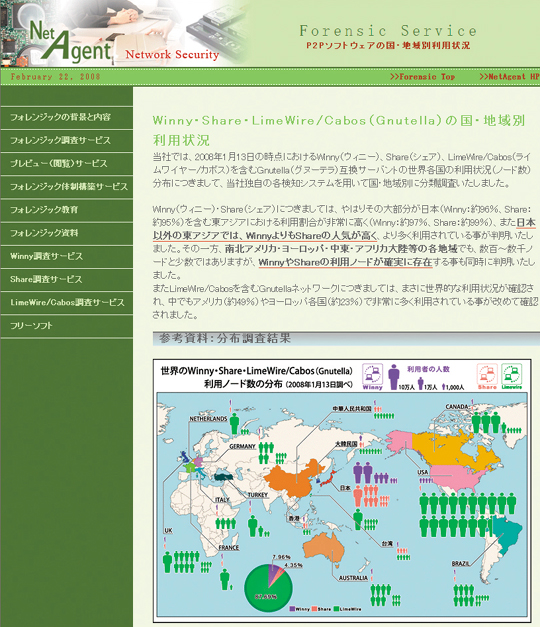This screenshot has height=627, width=540.
Task: Click the 中華人民共和国 label on map
Action: (352, 409)
